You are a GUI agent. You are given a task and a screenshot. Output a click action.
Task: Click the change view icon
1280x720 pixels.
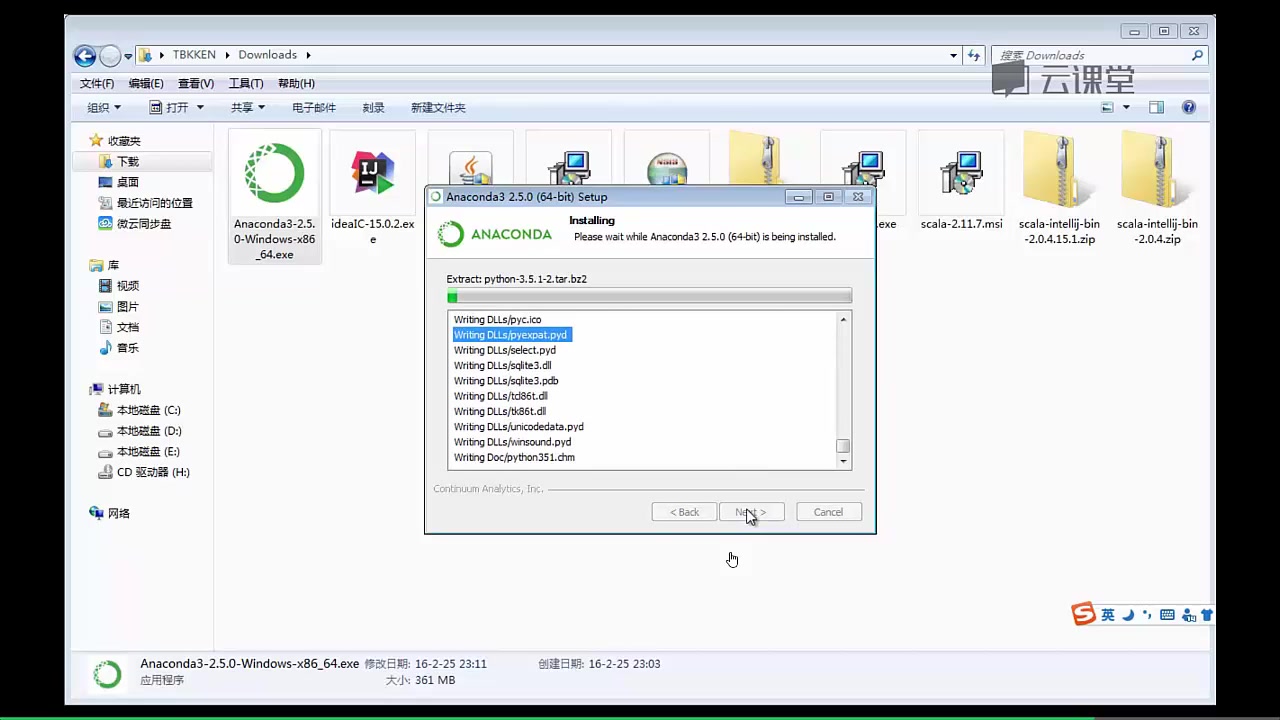[1107, 107]
